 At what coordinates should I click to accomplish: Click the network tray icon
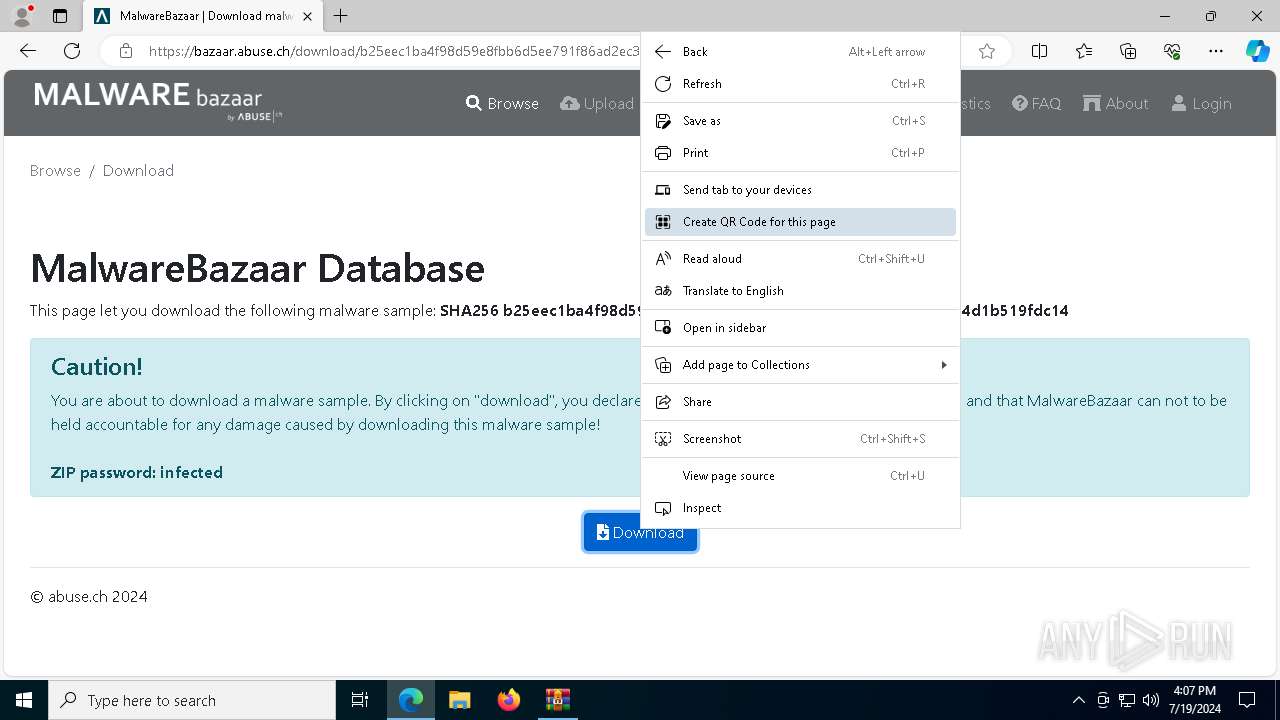[x=1127, y=700]
